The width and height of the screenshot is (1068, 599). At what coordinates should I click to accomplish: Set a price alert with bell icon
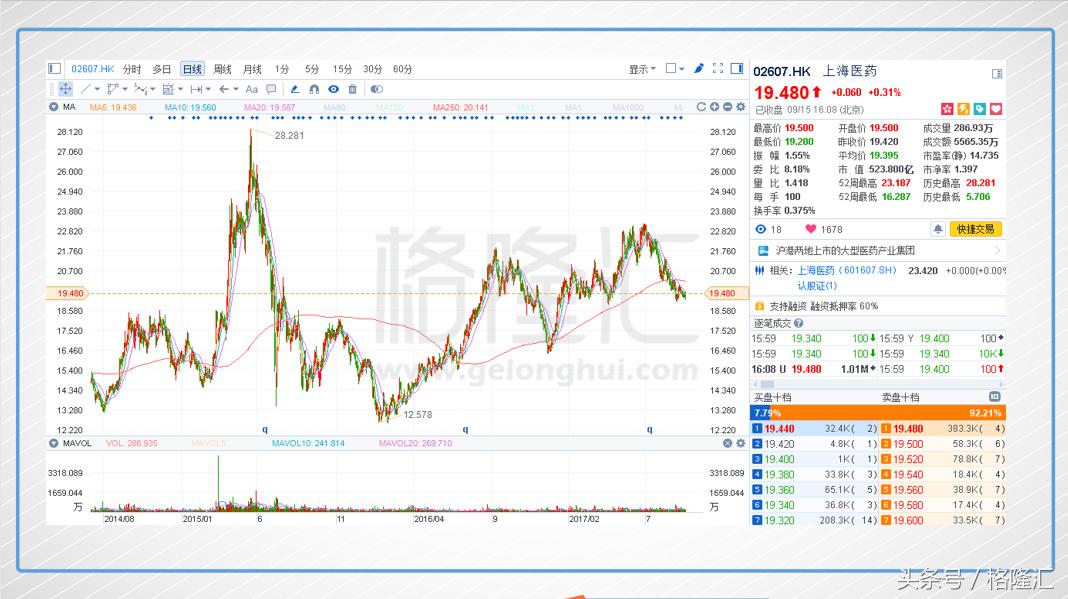pyautogui.click(x=938, y=229)
